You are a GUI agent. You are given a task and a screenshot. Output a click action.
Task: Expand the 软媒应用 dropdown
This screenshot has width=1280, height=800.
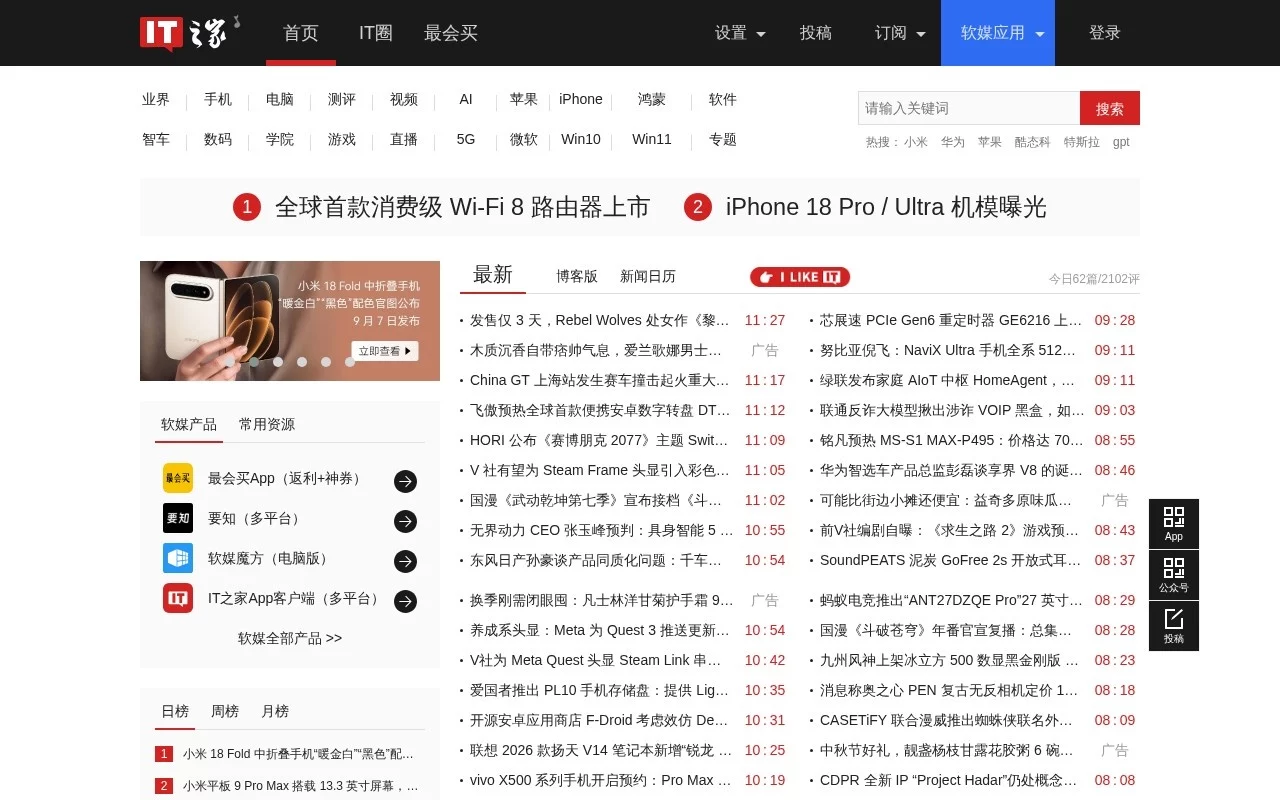998,33
